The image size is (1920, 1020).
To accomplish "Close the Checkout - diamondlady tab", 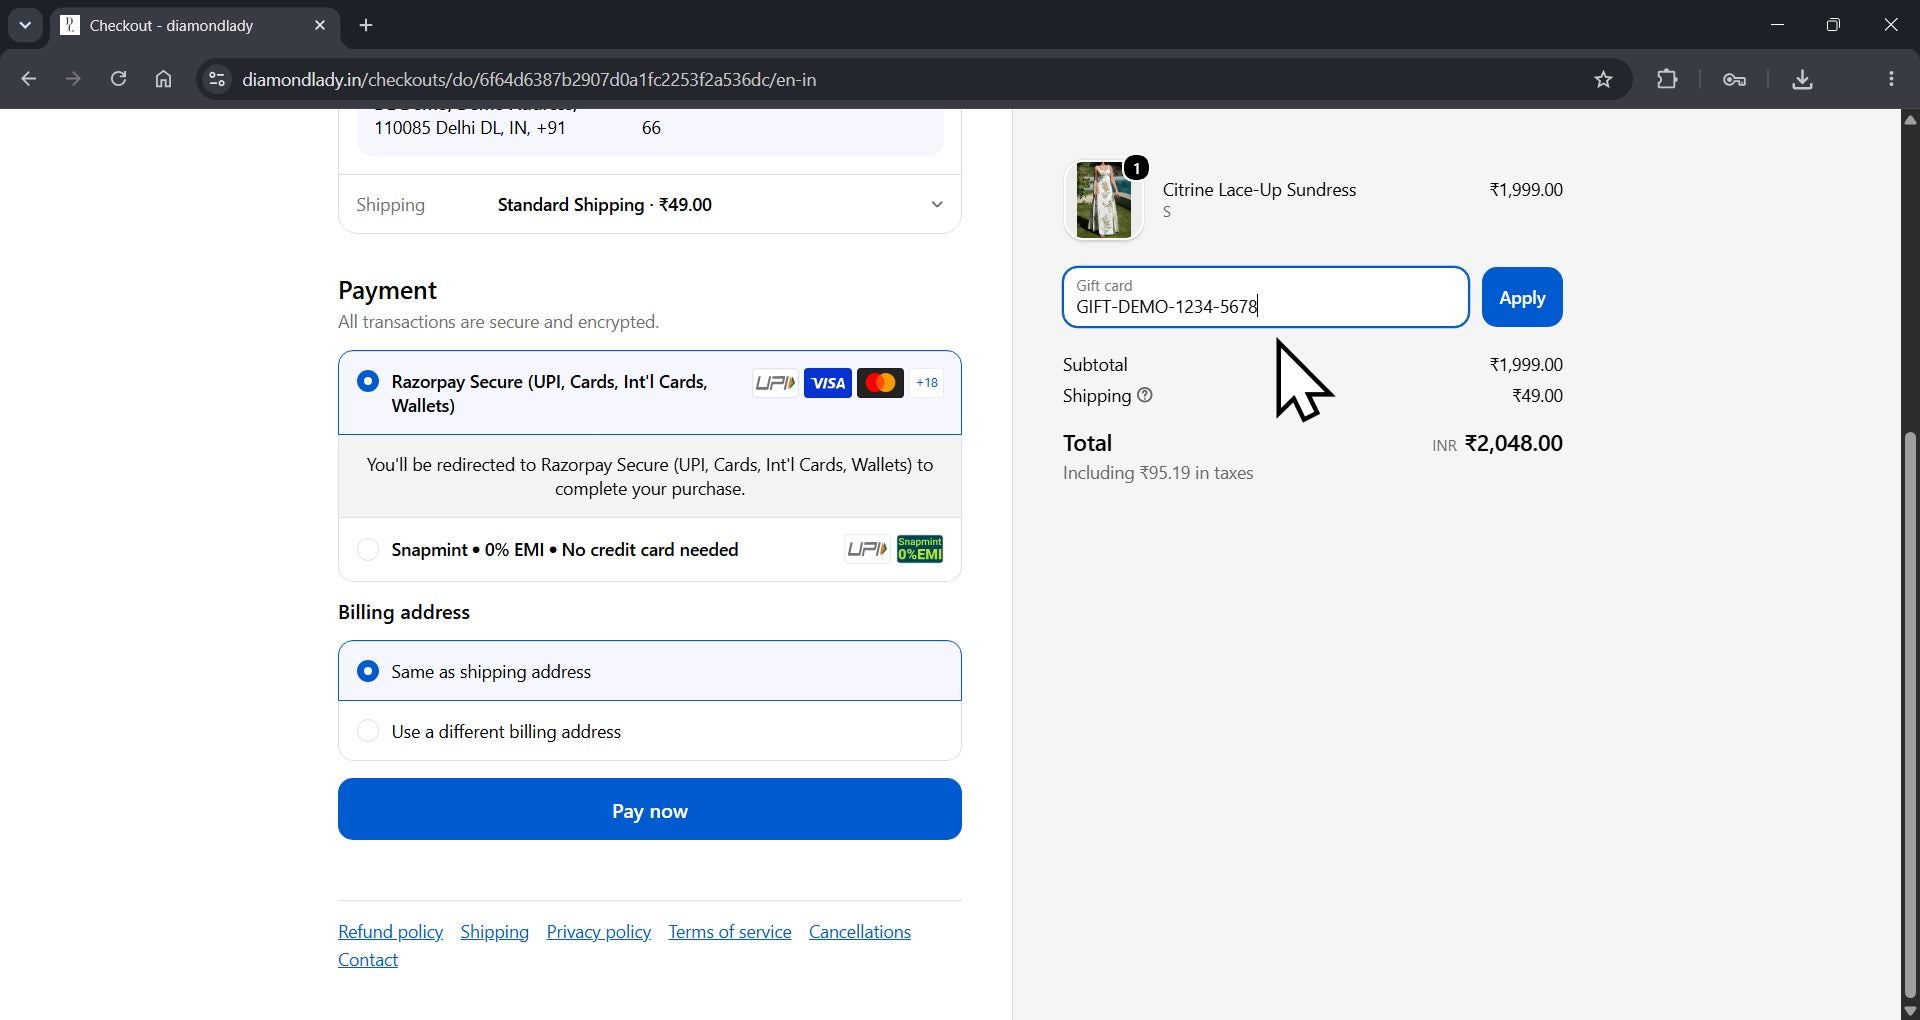I will click(320, 25).
